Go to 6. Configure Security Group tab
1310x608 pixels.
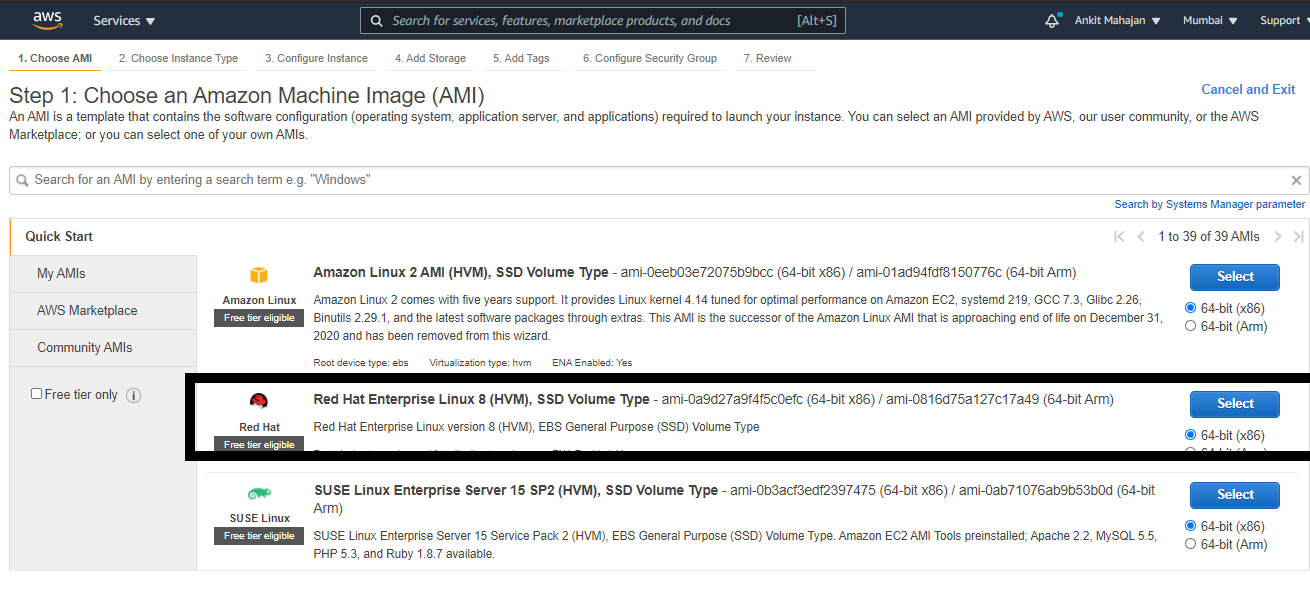pyautogui.click(x=650, y=59)
